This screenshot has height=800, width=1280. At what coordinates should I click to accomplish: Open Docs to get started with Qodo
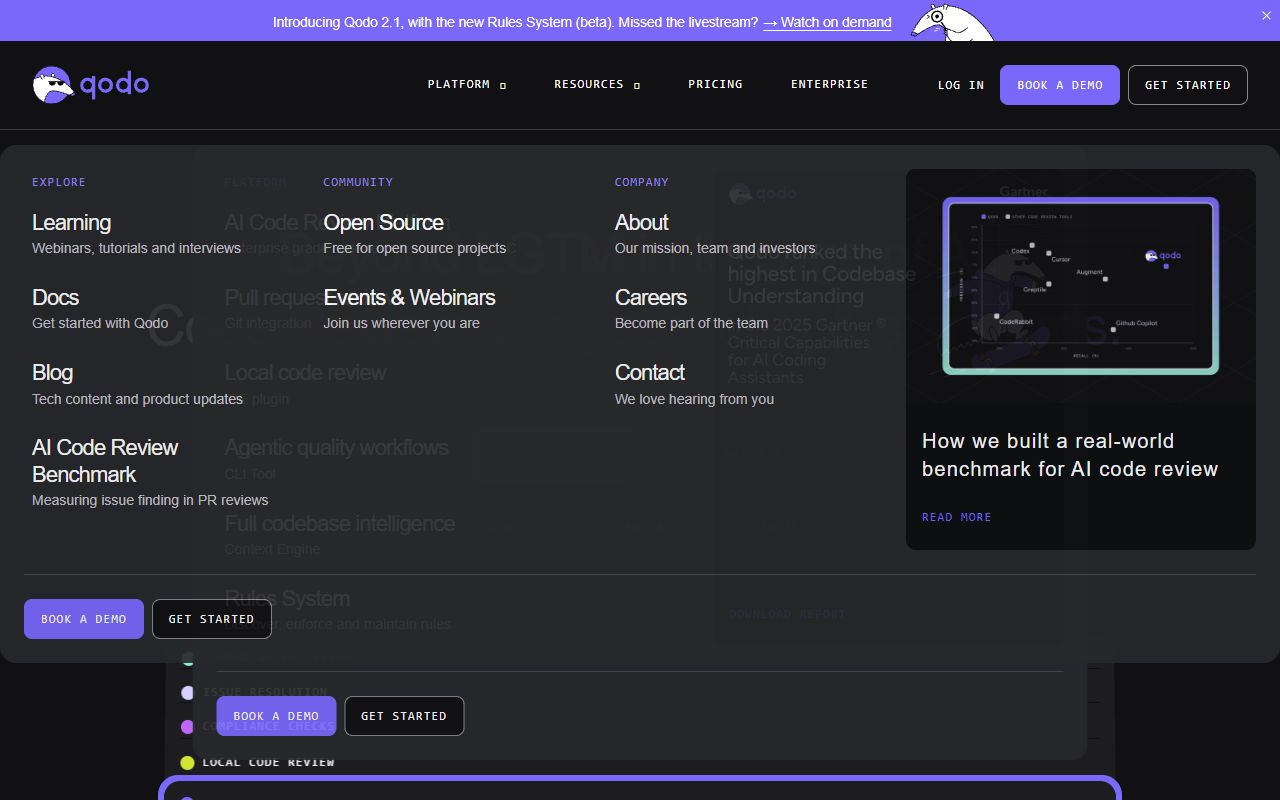55,297
